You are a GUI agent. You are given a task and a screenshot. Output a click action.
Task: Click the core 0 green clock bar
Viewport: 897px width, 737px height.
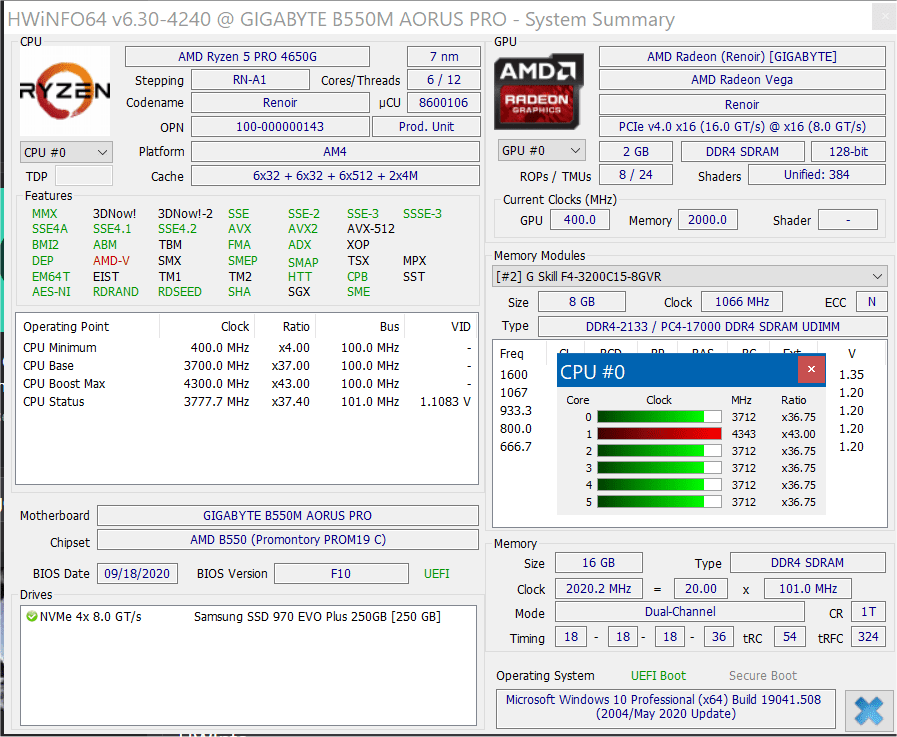659,417
